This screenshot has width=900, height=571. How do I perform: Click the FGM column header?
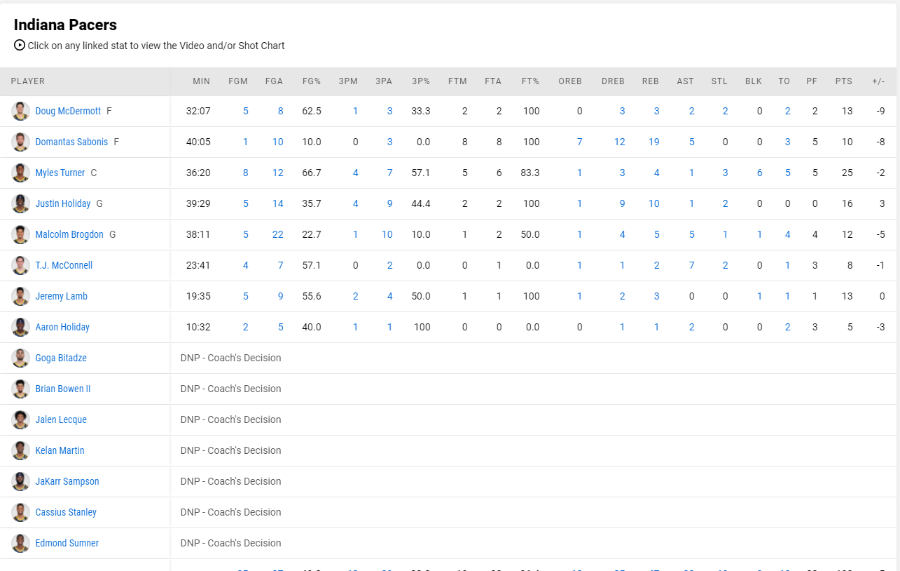tap(238, 81)
